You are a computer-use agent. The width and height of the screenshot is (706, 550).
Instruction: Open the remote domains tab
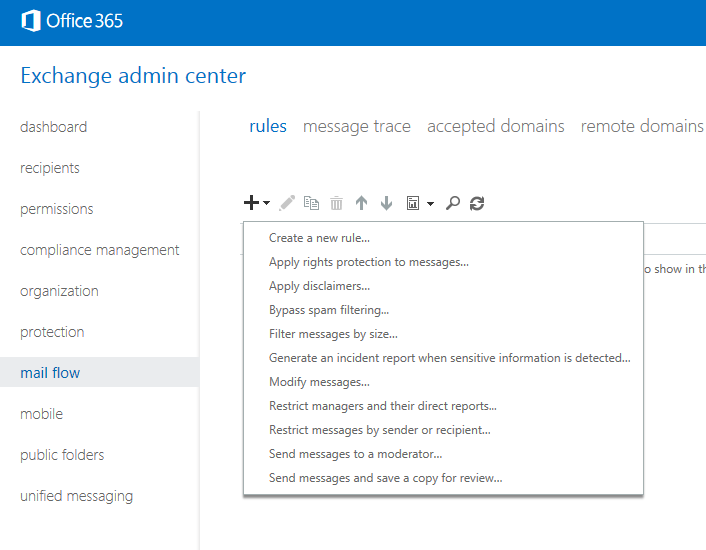click(x=642, y=126)
